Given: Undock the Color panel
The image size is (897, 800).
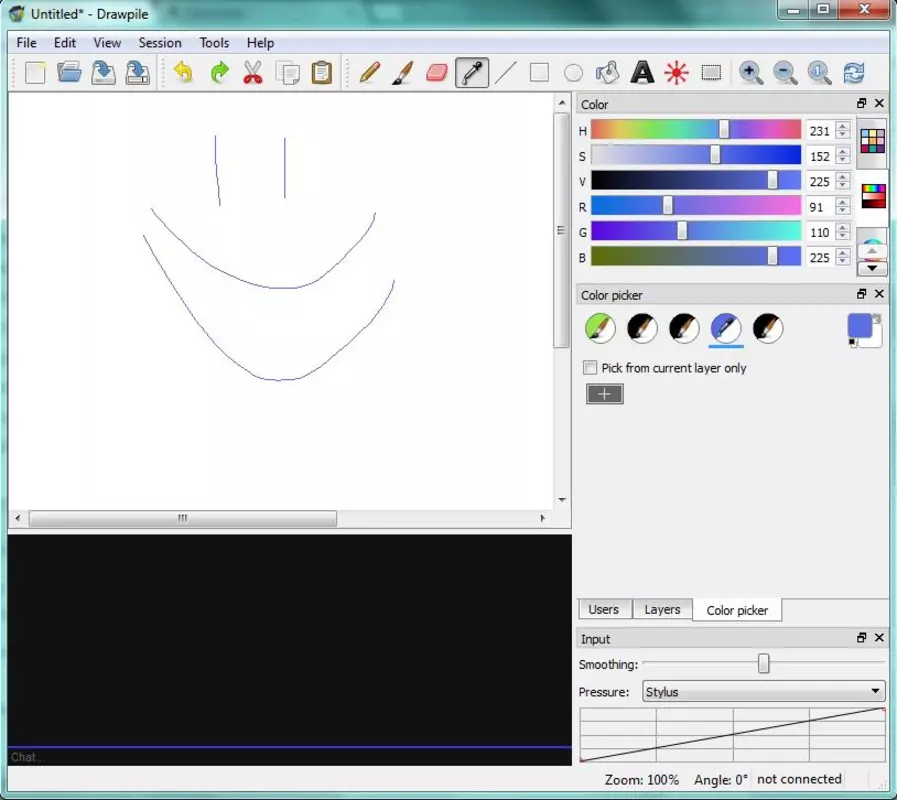Looking at the screenshot, I should point(862,103).
